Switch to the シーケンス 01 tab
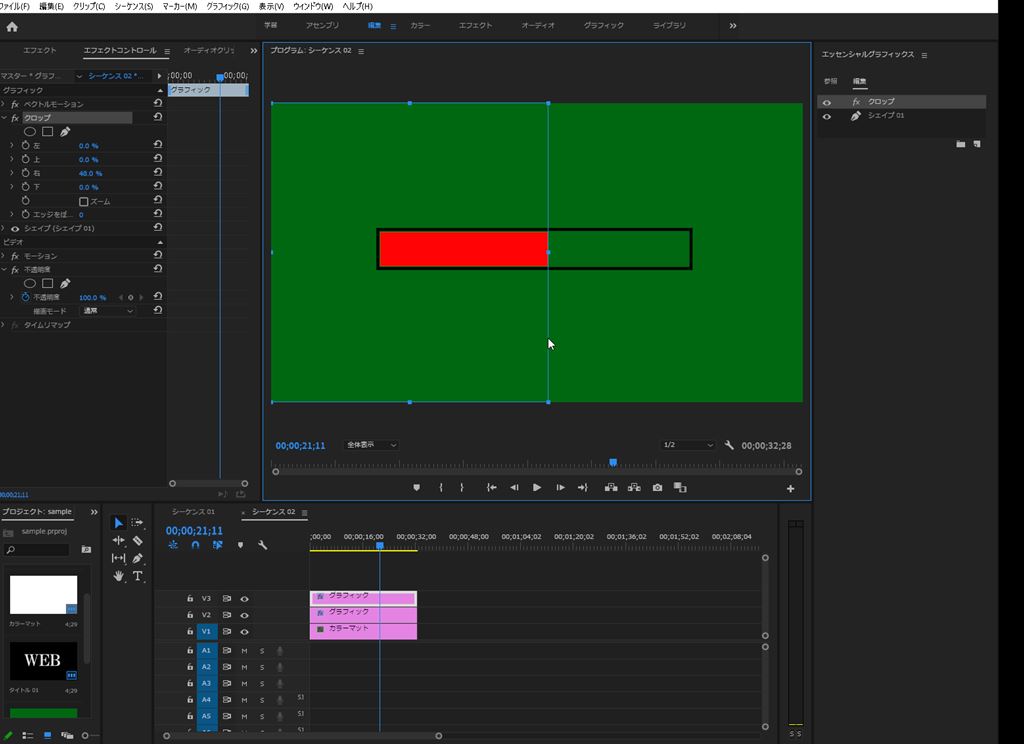Viewport: 1024px width, 744px height. (193, 512)
